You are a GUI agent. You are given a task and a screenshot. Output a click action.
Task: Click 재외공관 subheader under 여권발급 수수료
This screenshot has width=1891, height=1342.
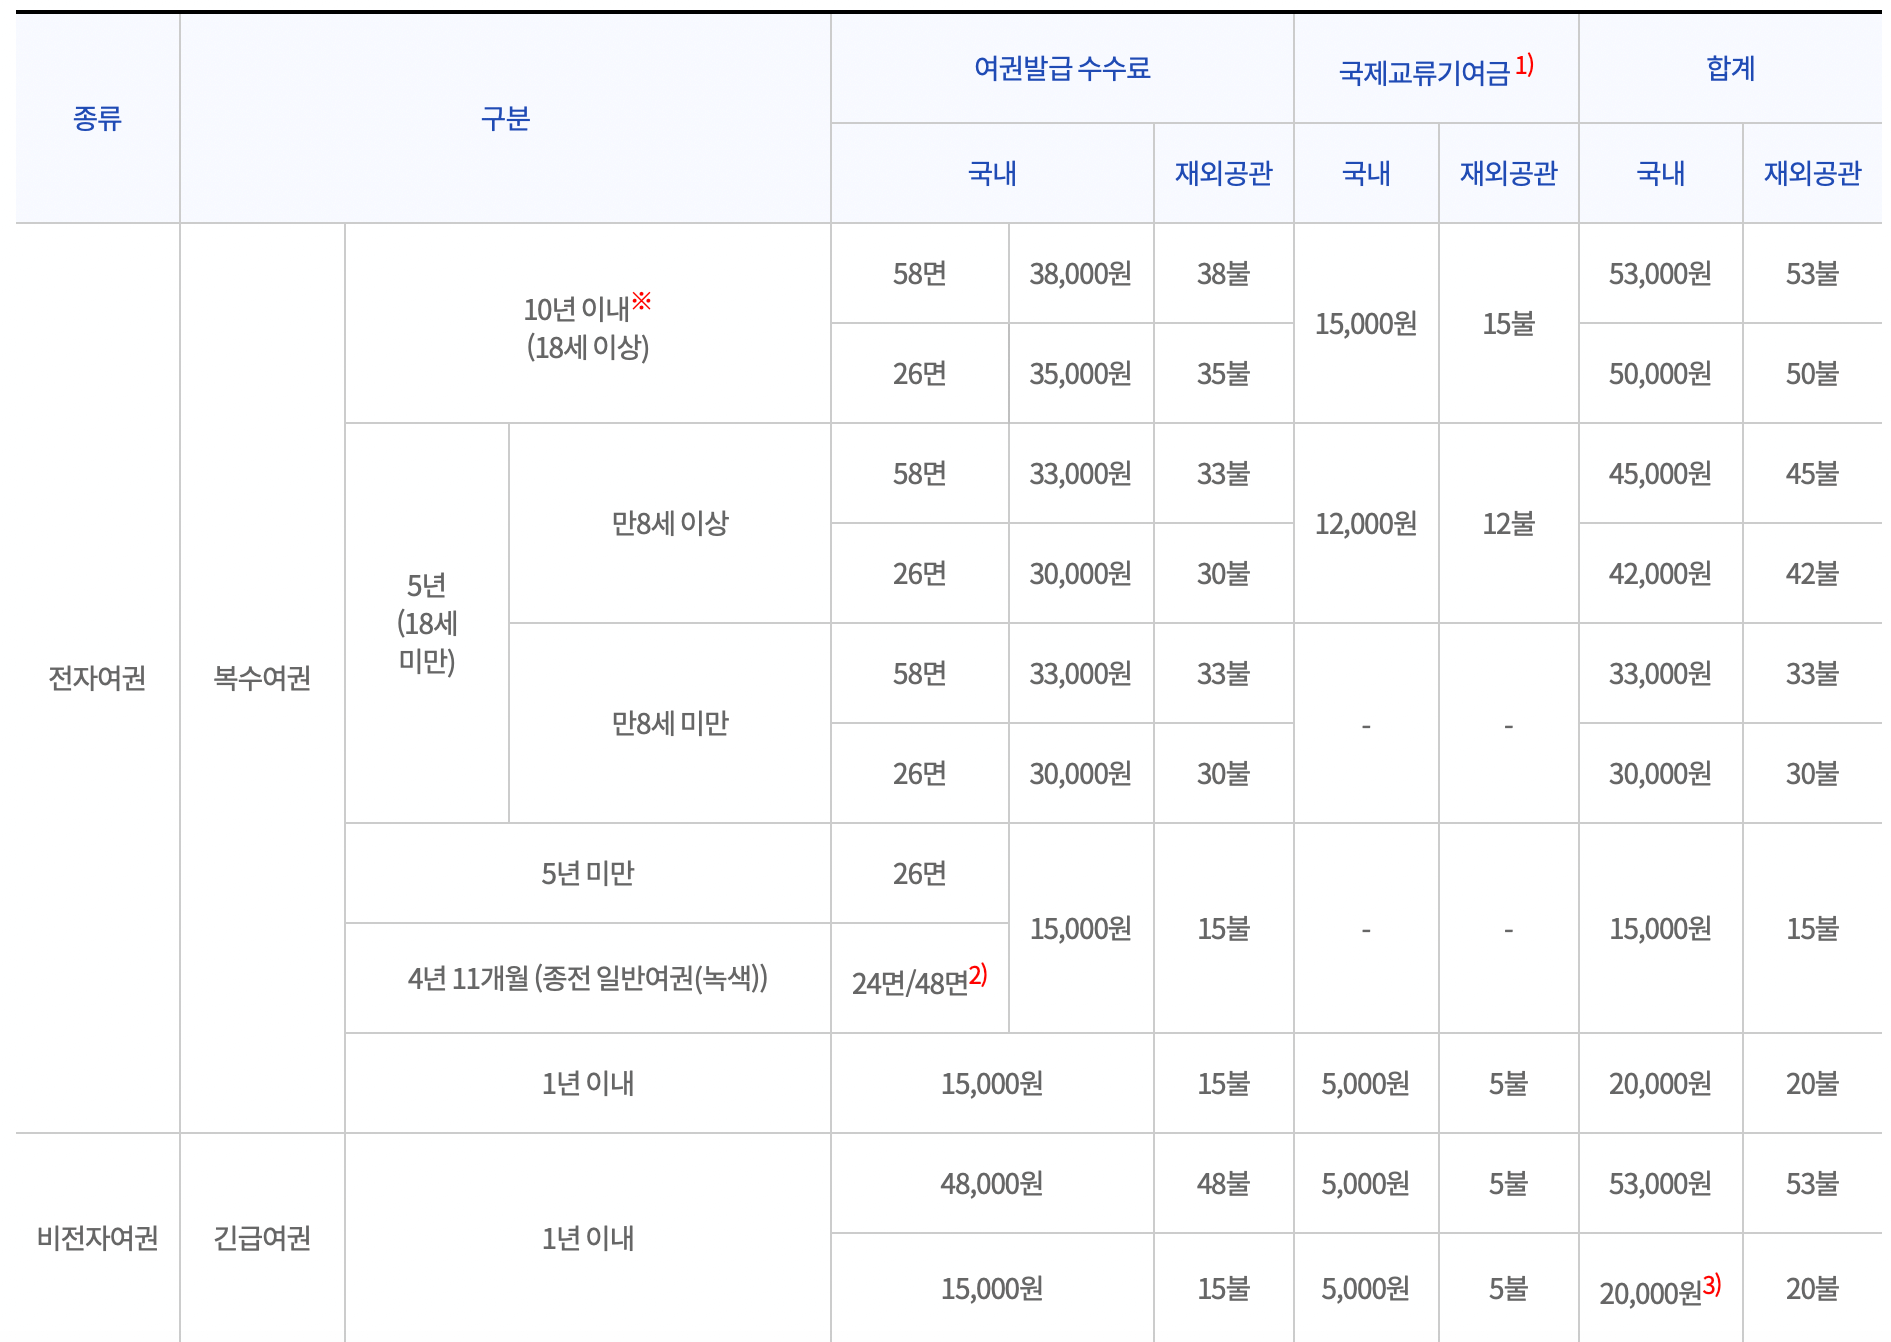pos(1223,173)
